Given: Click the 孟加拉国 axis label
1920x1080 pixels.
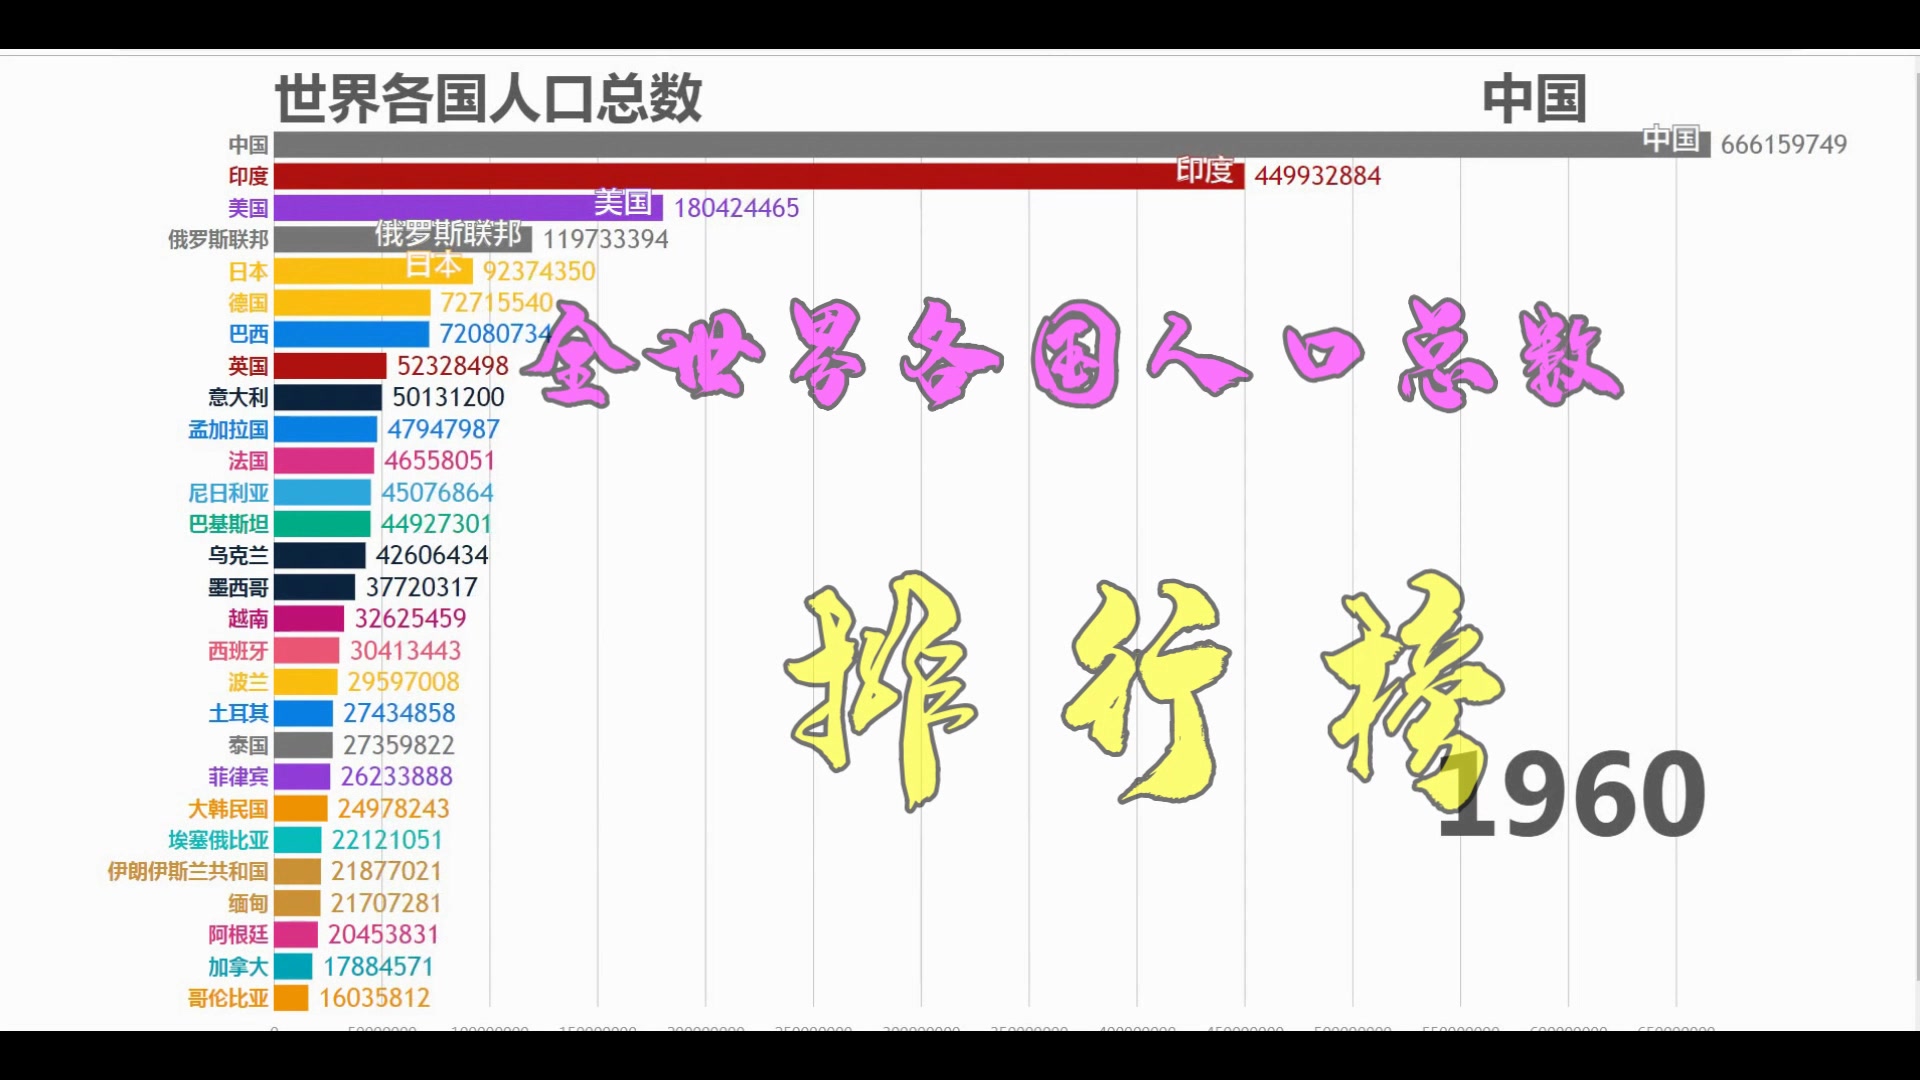Looking at the screenshot, I should 228,429.
